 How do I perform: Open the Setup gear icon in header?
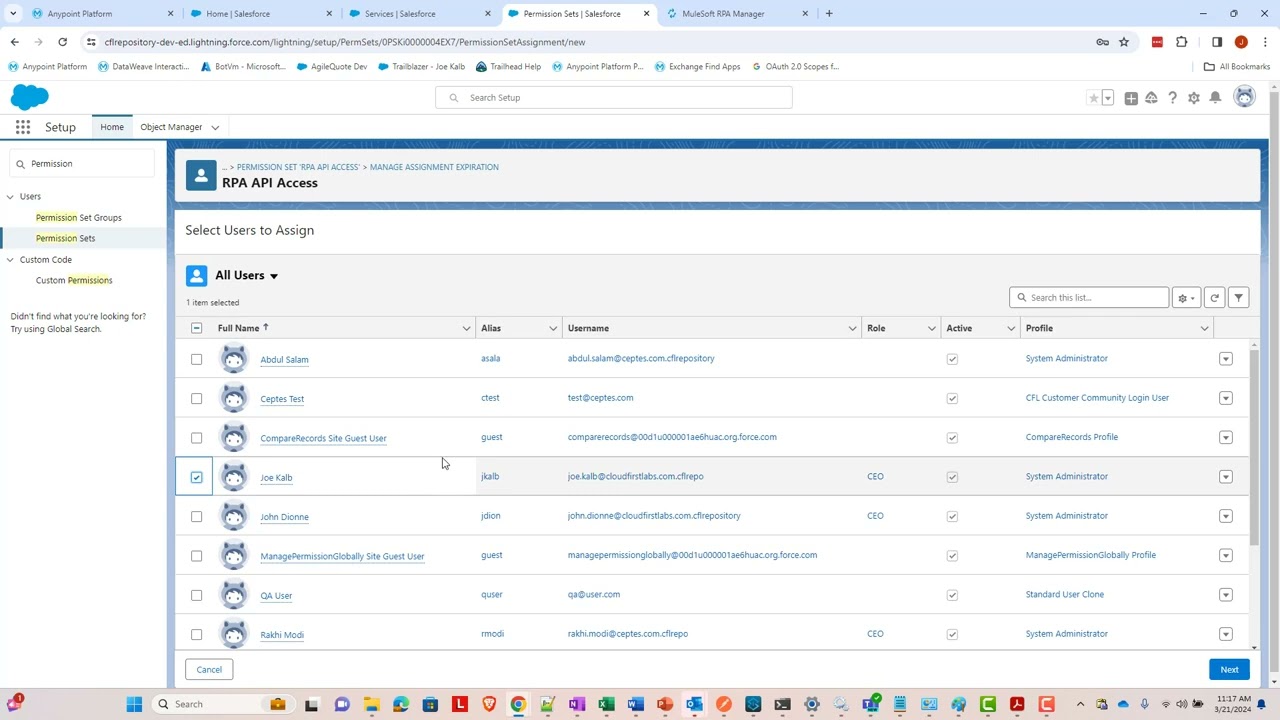(1193, 98)
